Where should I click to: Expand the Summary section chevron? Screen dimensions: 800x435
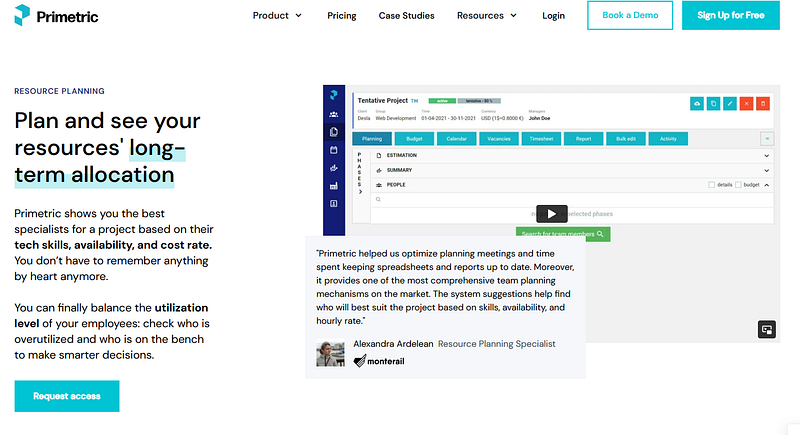click(x=766, y=170)
